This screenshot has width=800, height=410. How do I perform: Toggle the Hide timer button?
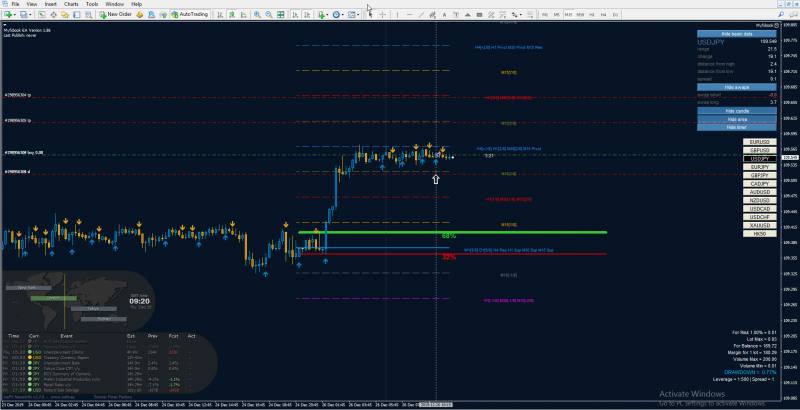737,127
